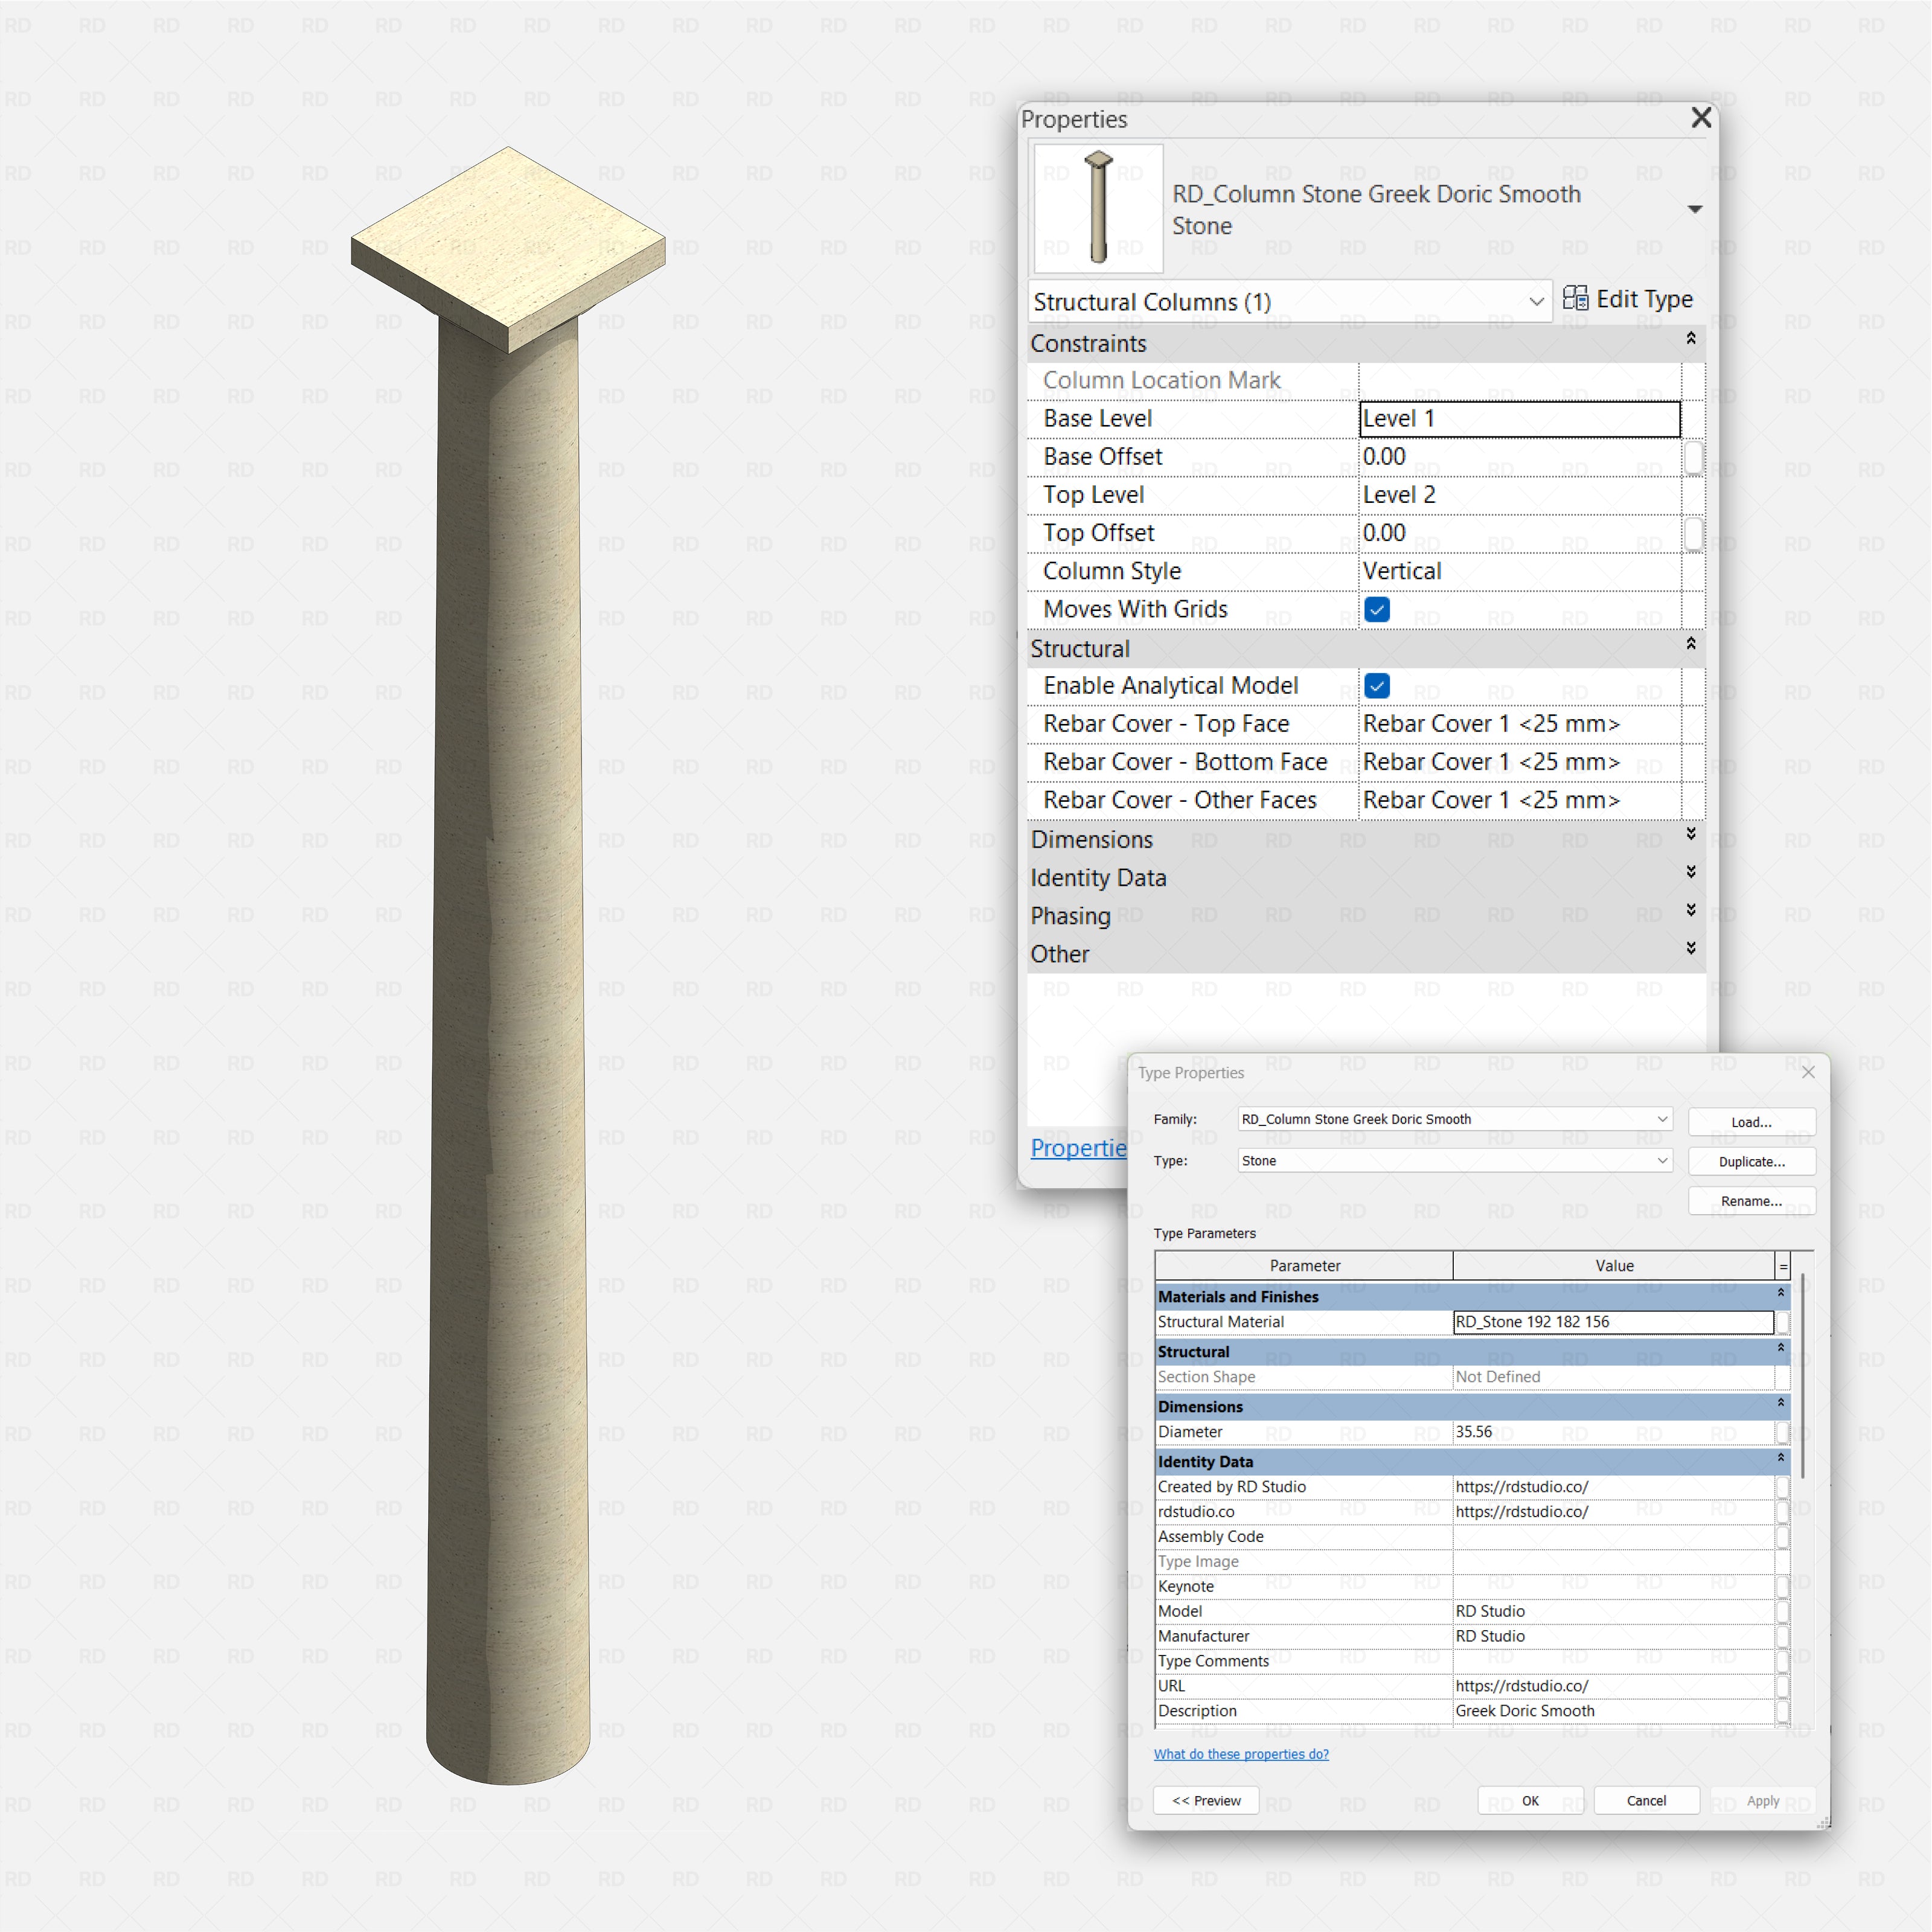Screen dimensions: 1932x1932
Task: Click the column type preview thumbnail
Action: [1097, 206]
